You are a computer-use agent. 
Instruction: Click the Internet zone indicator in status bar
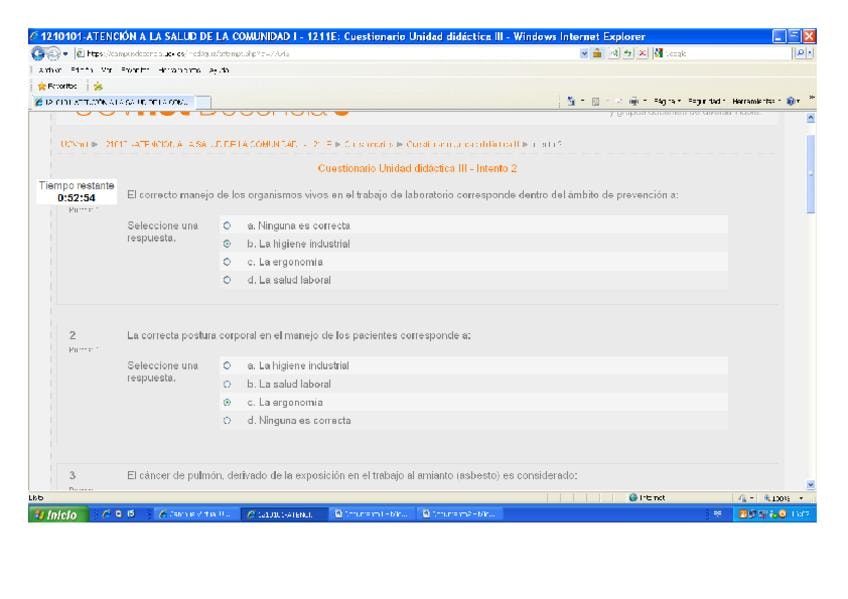[x=647, y=497]
